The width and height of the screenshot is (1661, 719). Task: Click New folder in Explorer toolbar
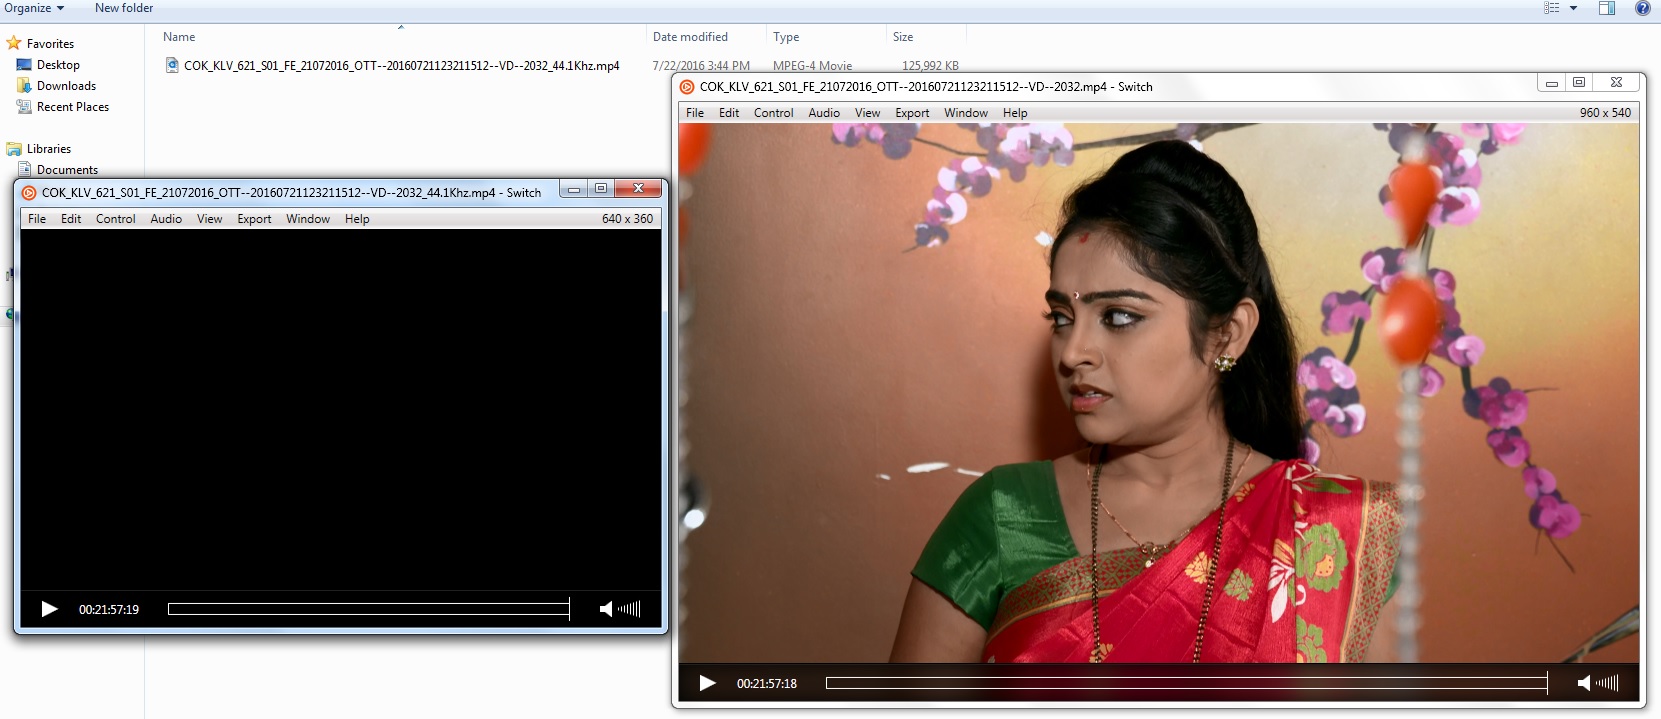click(124, 8)
